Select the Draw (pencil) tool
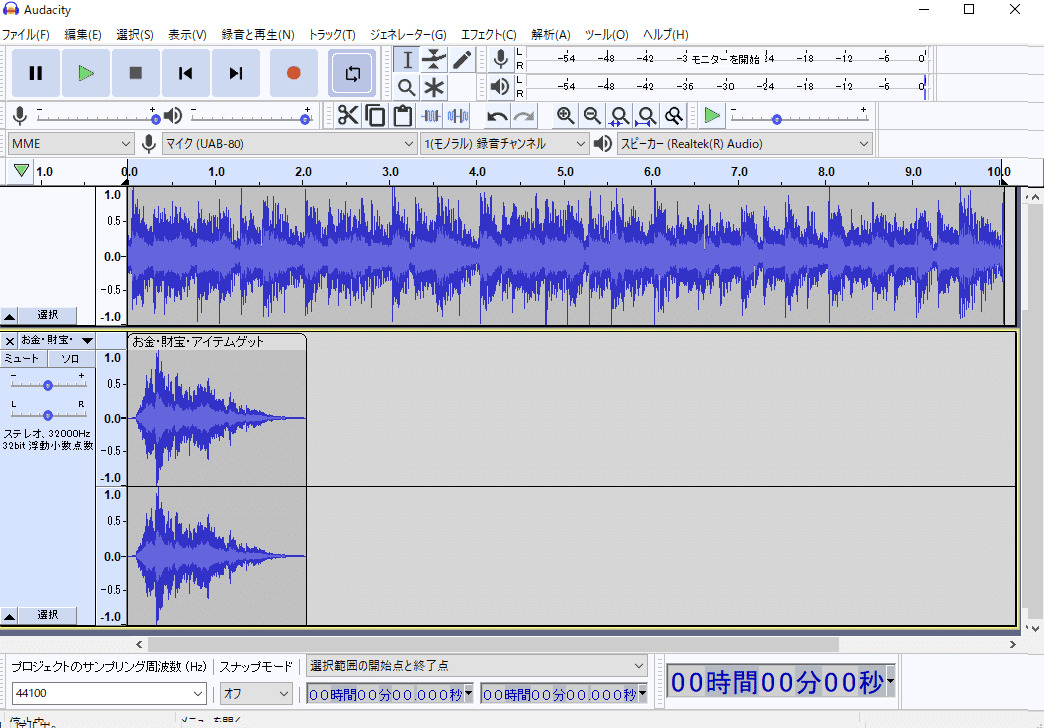This screenshot has width=1044, height=728. tap(461, 60)
